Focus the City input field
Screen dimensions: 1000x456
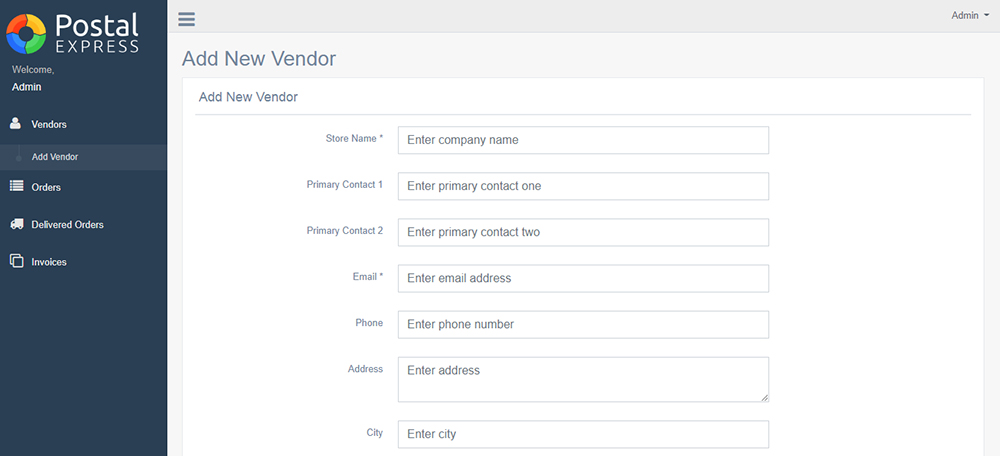(583, 434)
